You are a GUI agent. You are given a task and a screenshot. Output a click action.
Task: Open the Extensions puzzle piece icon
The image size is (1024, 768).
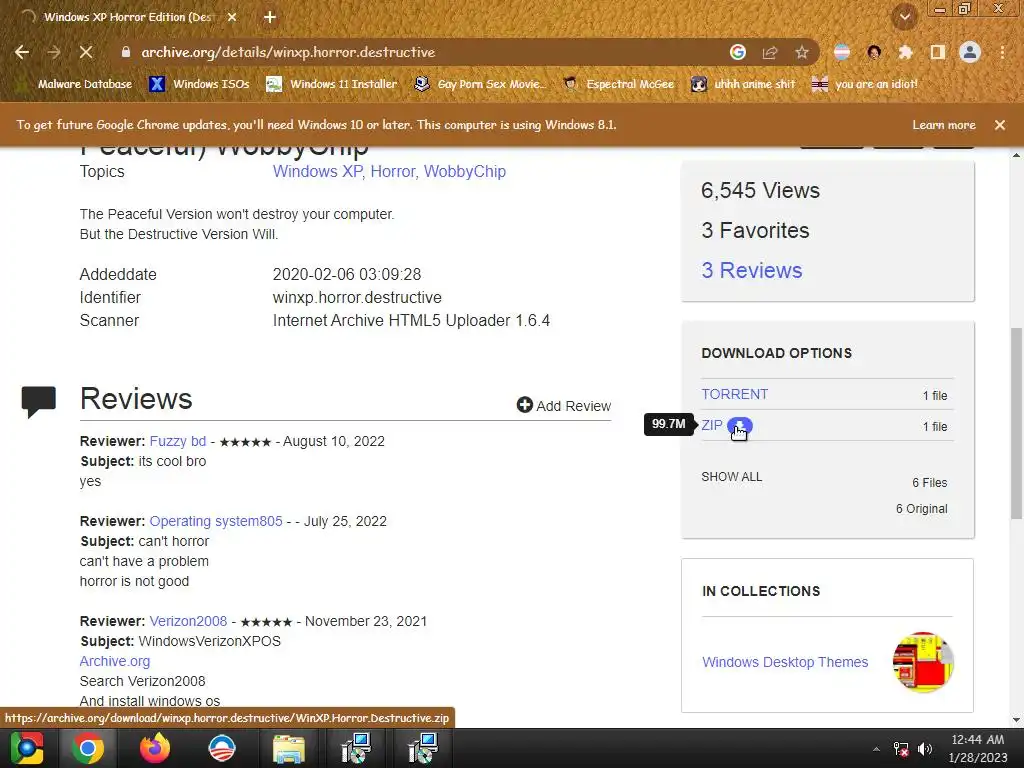[x=905, y=52]
